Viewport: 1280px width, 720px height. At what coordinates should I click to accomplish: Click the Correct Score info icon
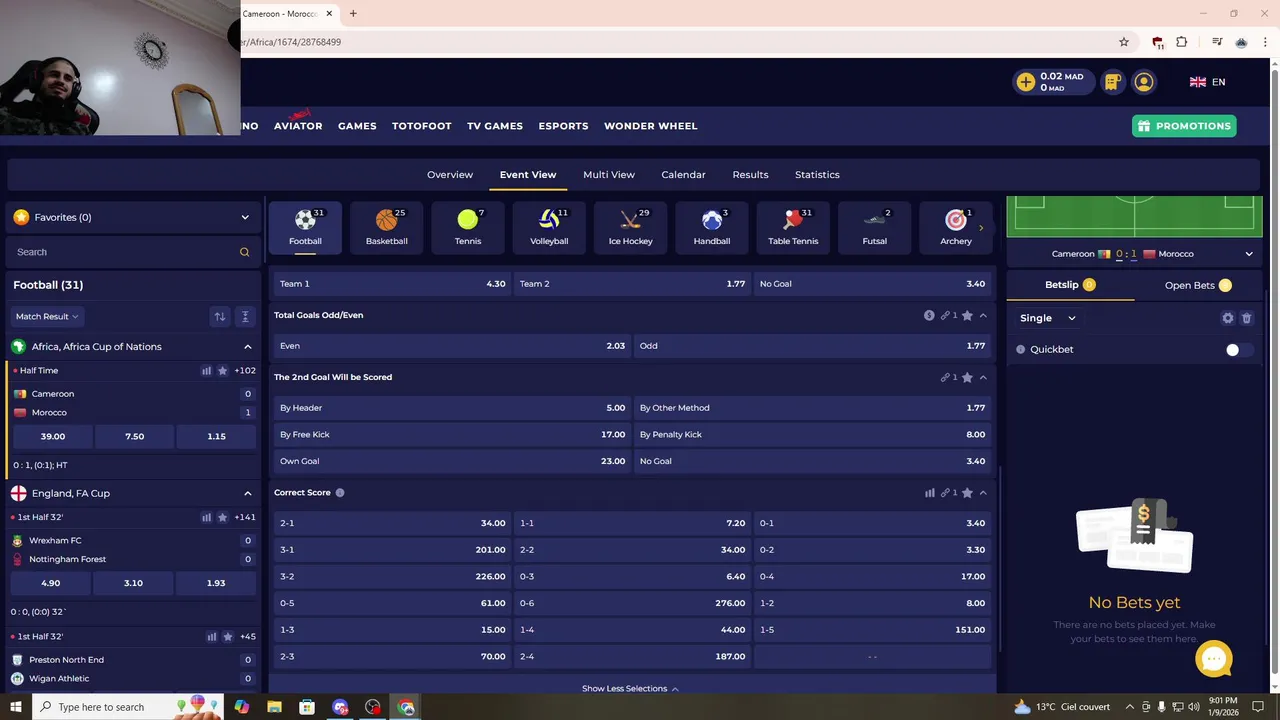coord(340,493)
